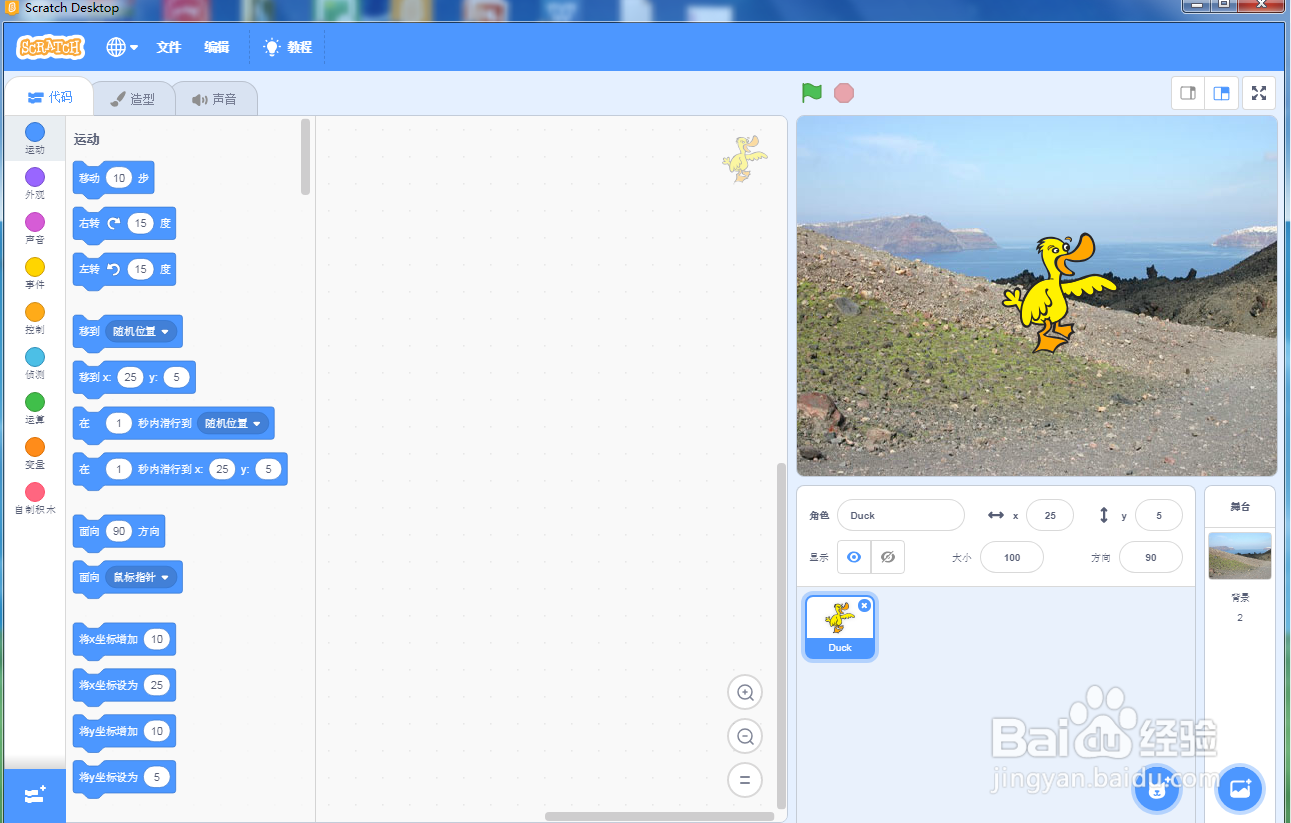Open the 教程 tutorials

tap(288, 47)
